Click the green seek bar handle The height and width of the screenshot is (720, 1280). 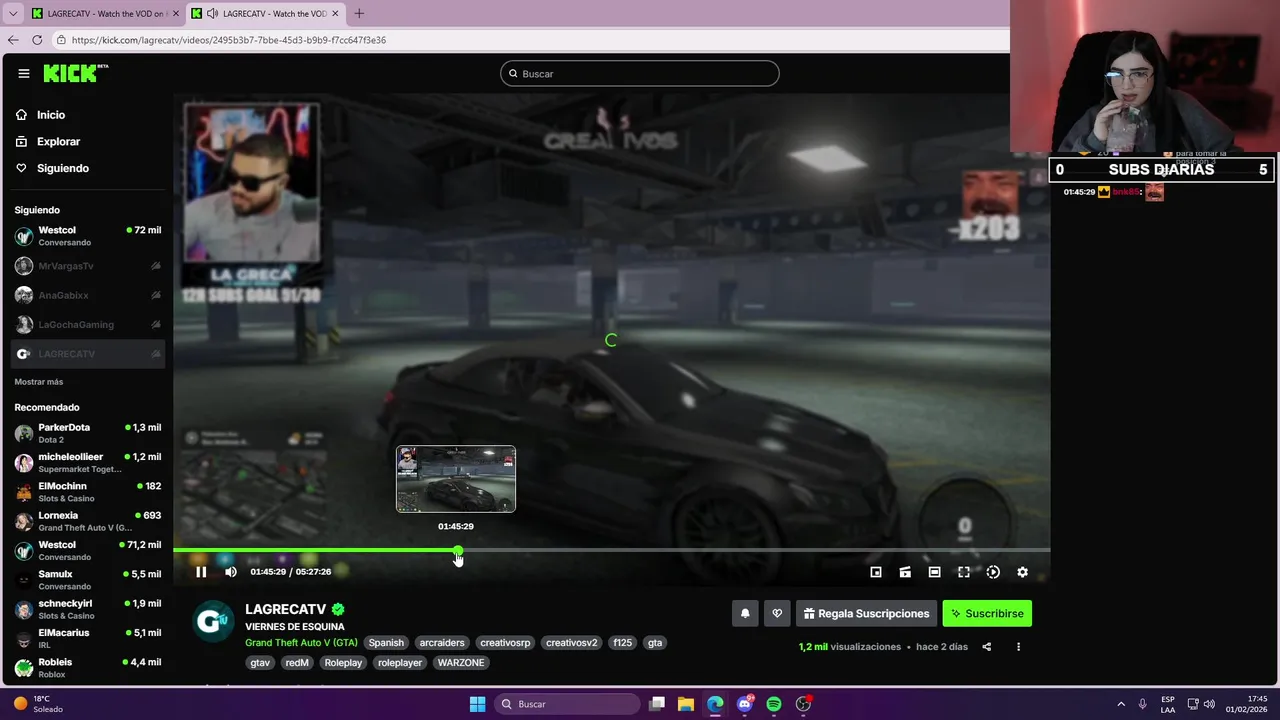tap(458, 551)
